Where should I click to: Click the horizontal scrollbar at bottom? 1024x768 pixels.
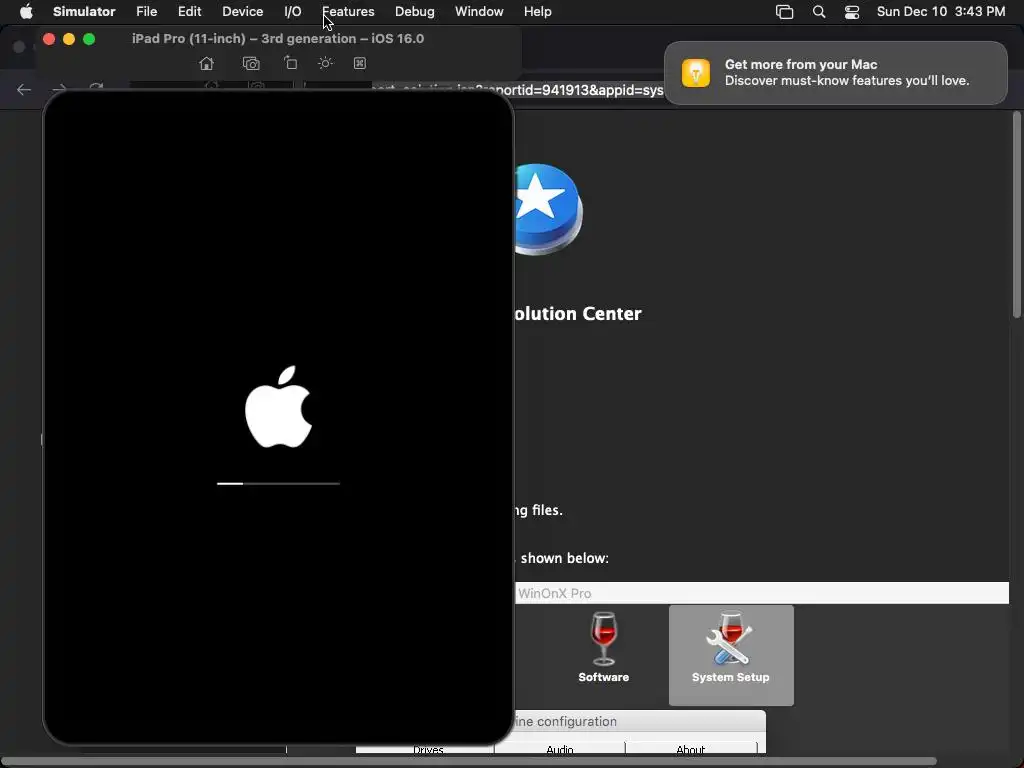click(x=469, y=761)
